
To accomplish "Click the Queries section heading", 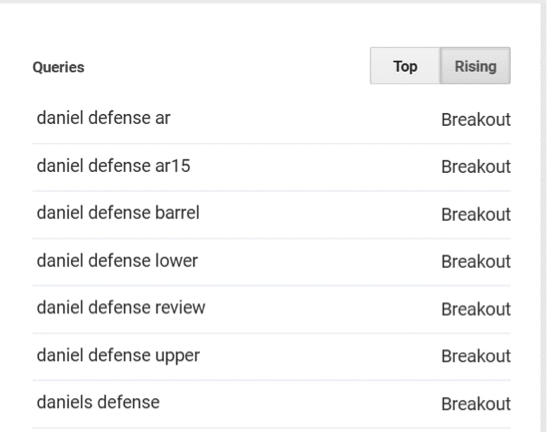I will [x=58, y=67].
